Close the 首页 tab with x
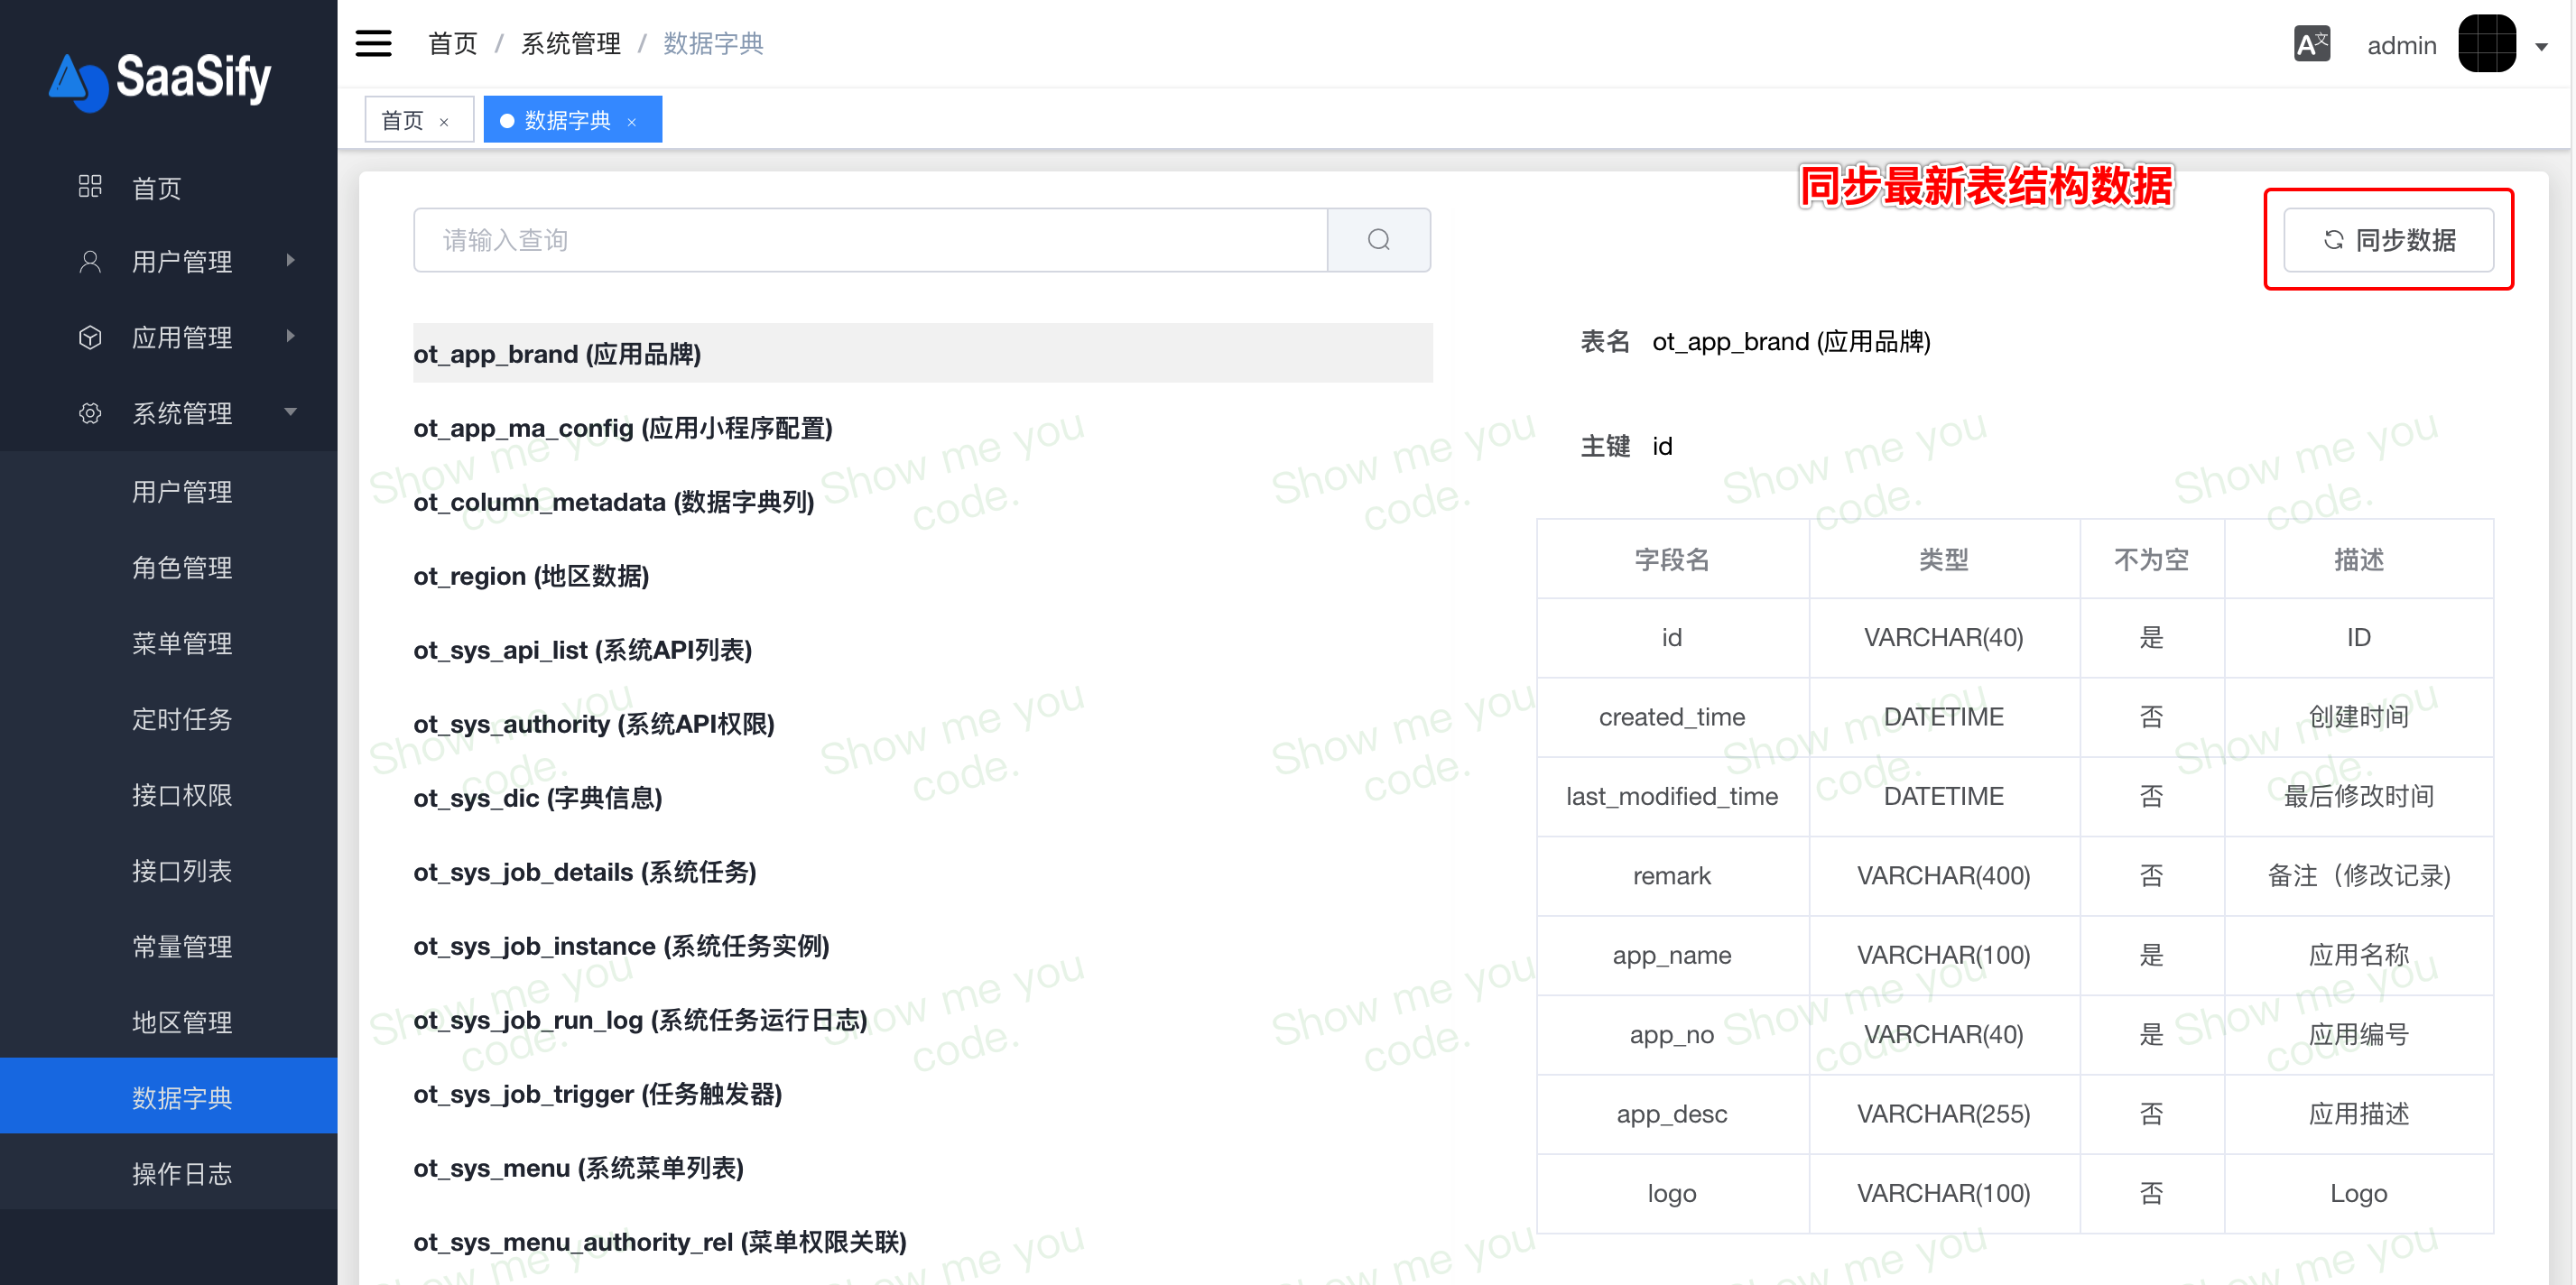The height and width of the screenshot is (1285, 2576). [x=444, y=122]
